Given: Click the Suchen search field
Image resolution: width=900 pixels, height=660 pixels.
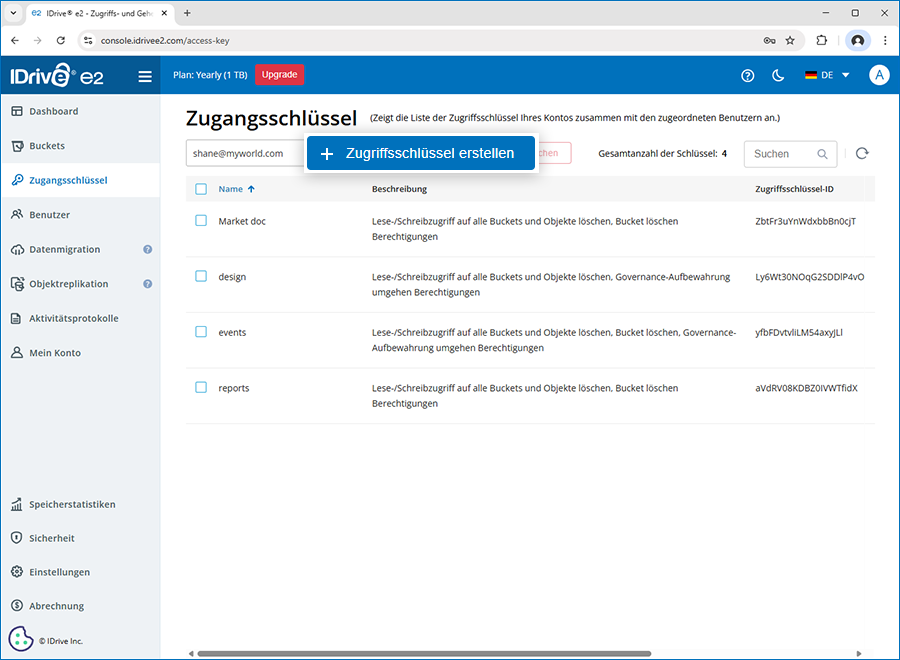Looking at the screenshot, I should point(784,154).
